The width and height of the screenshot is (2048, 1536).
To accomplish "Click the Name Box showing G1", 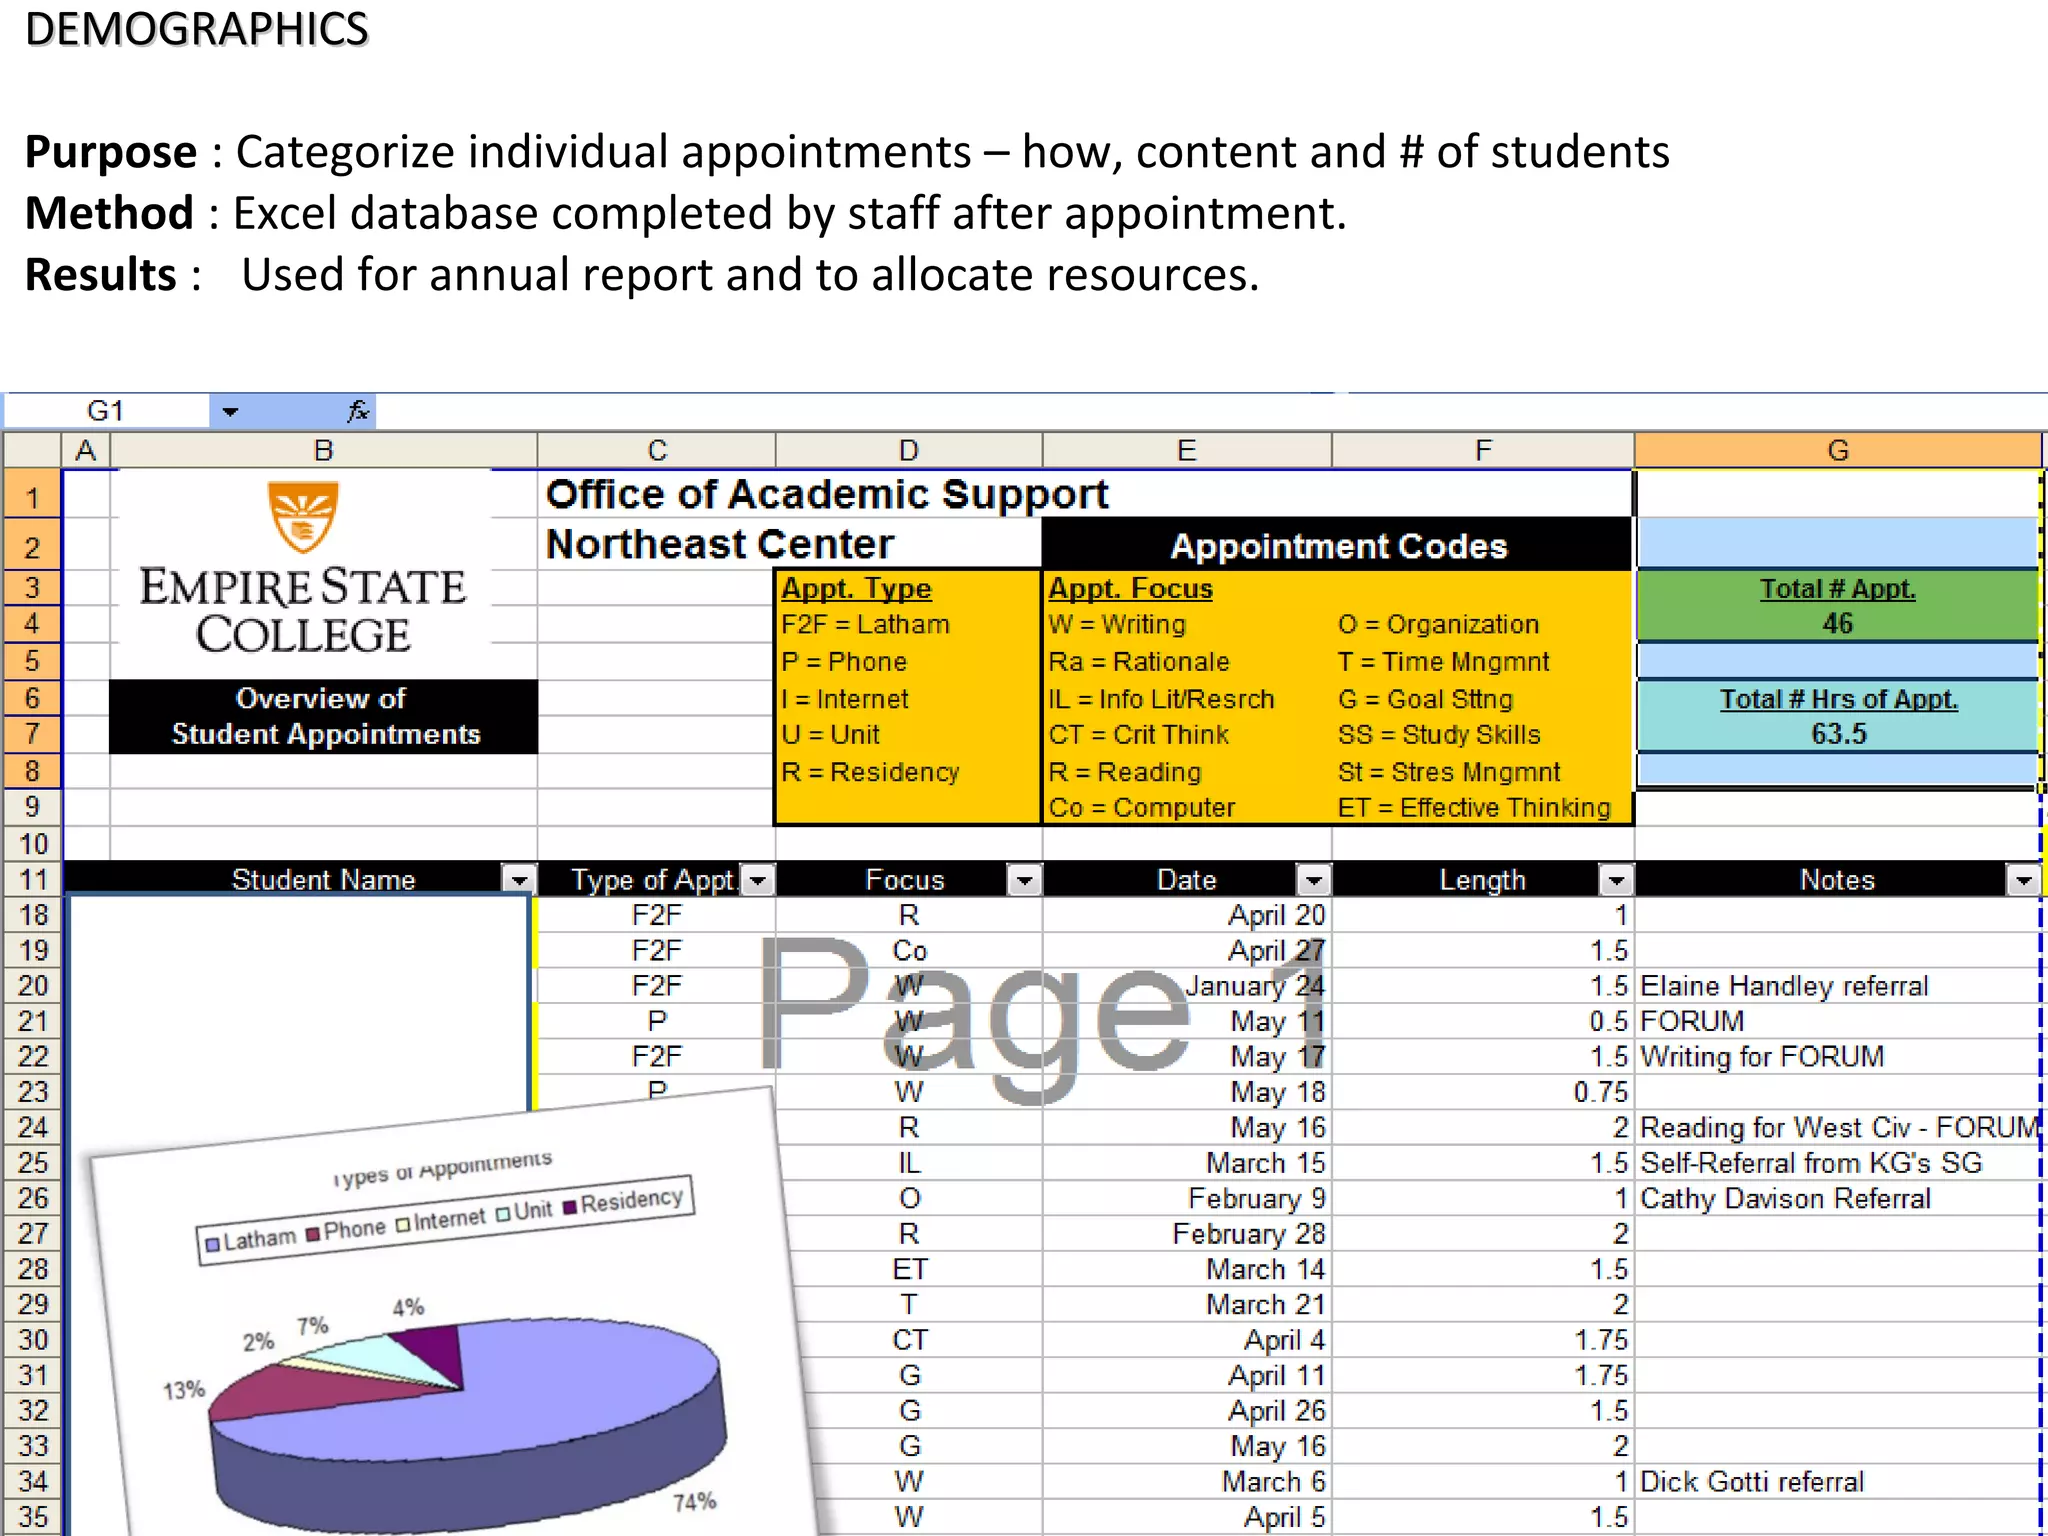I will 106,411.
